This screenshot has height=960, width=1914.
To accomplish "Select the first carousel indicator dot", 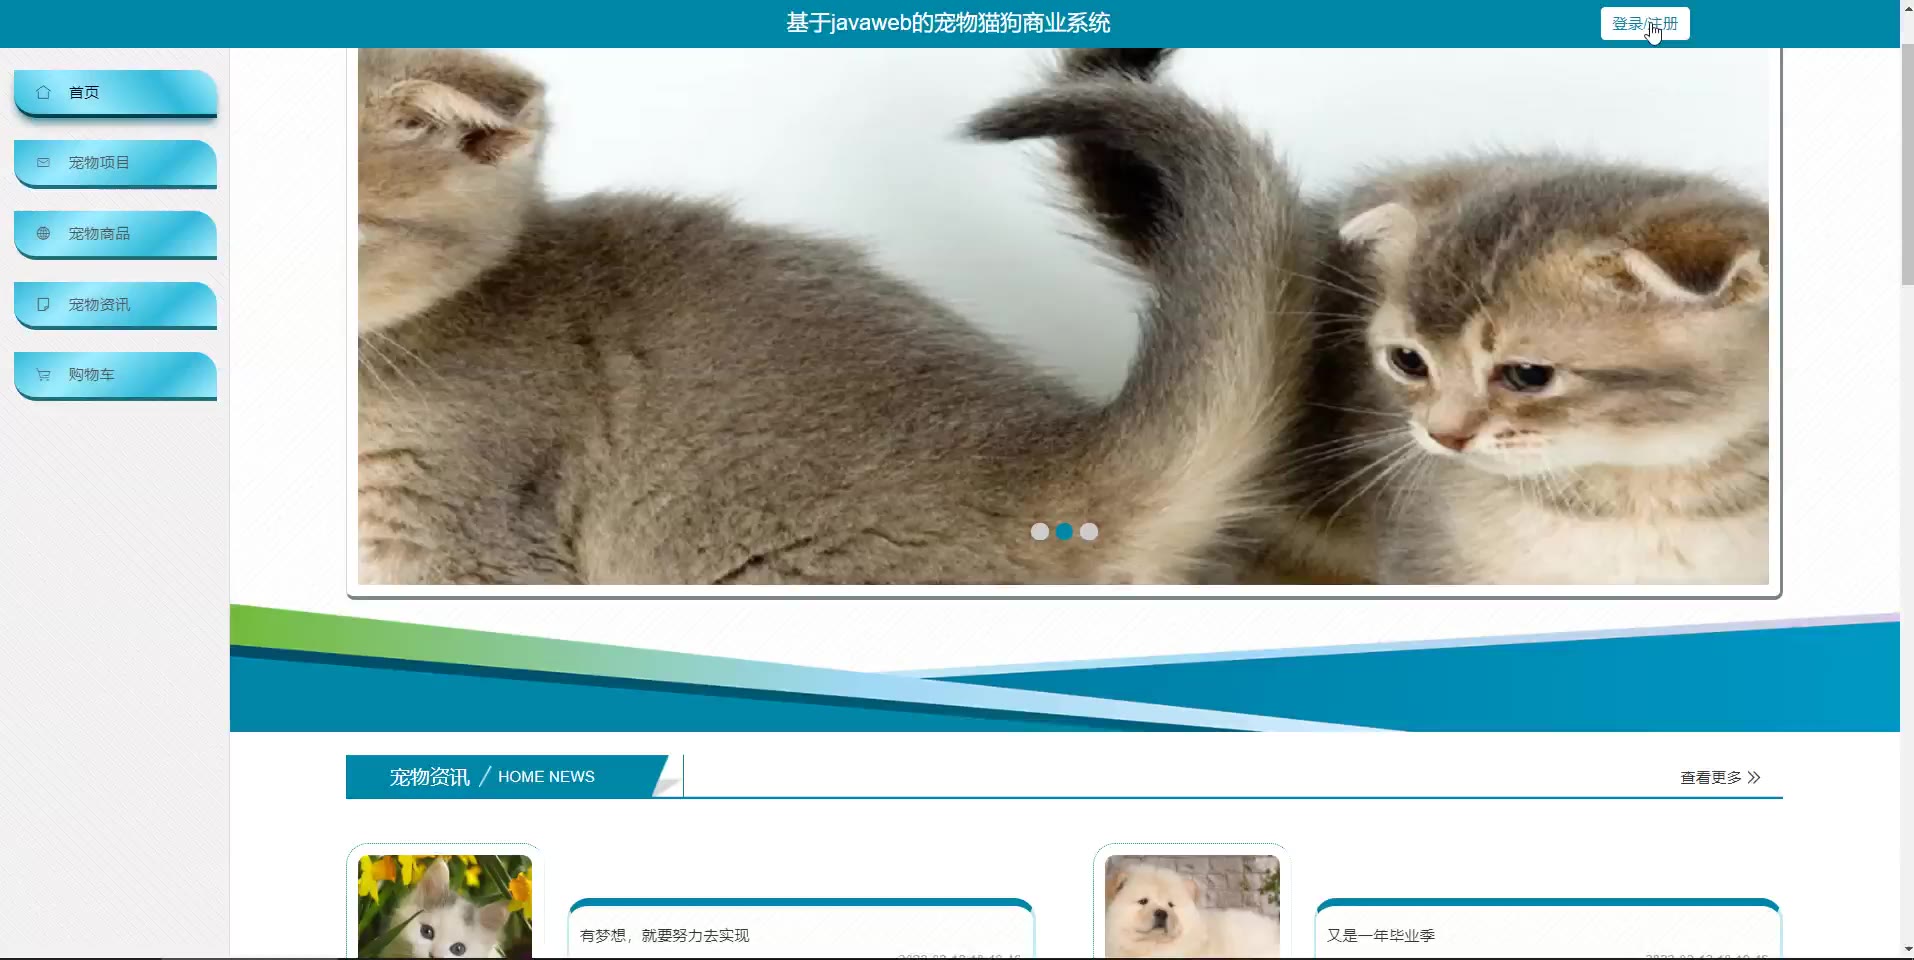I will coord(1040,532).
